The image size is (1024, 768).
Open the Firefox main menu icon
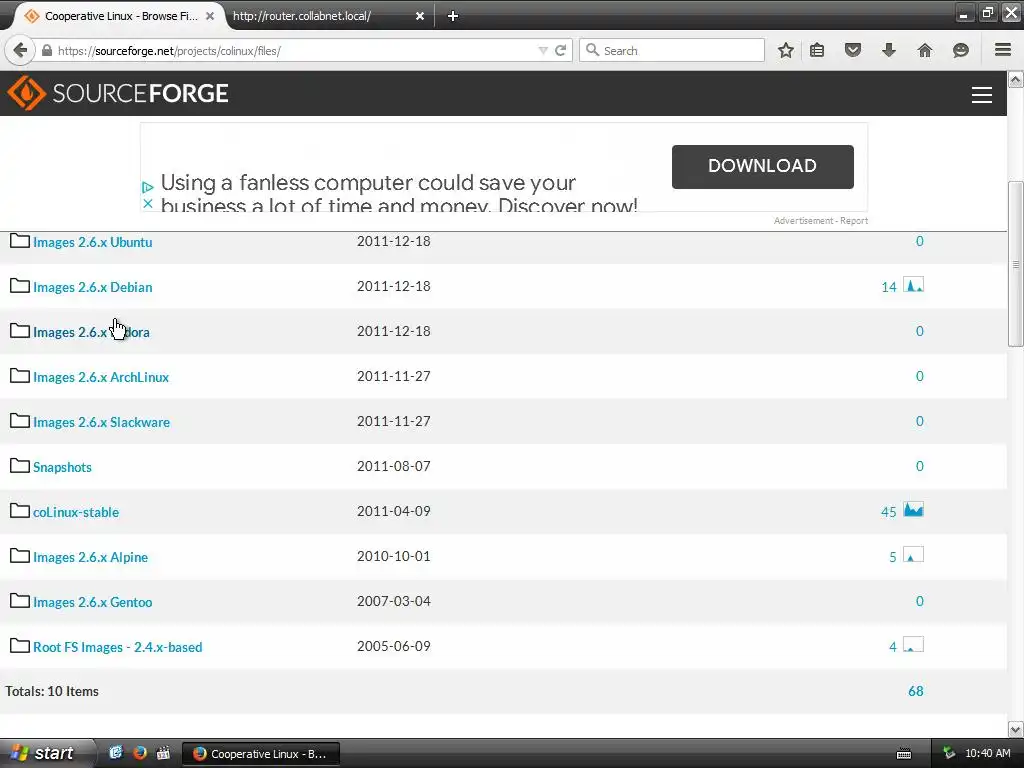[1003, 50]
